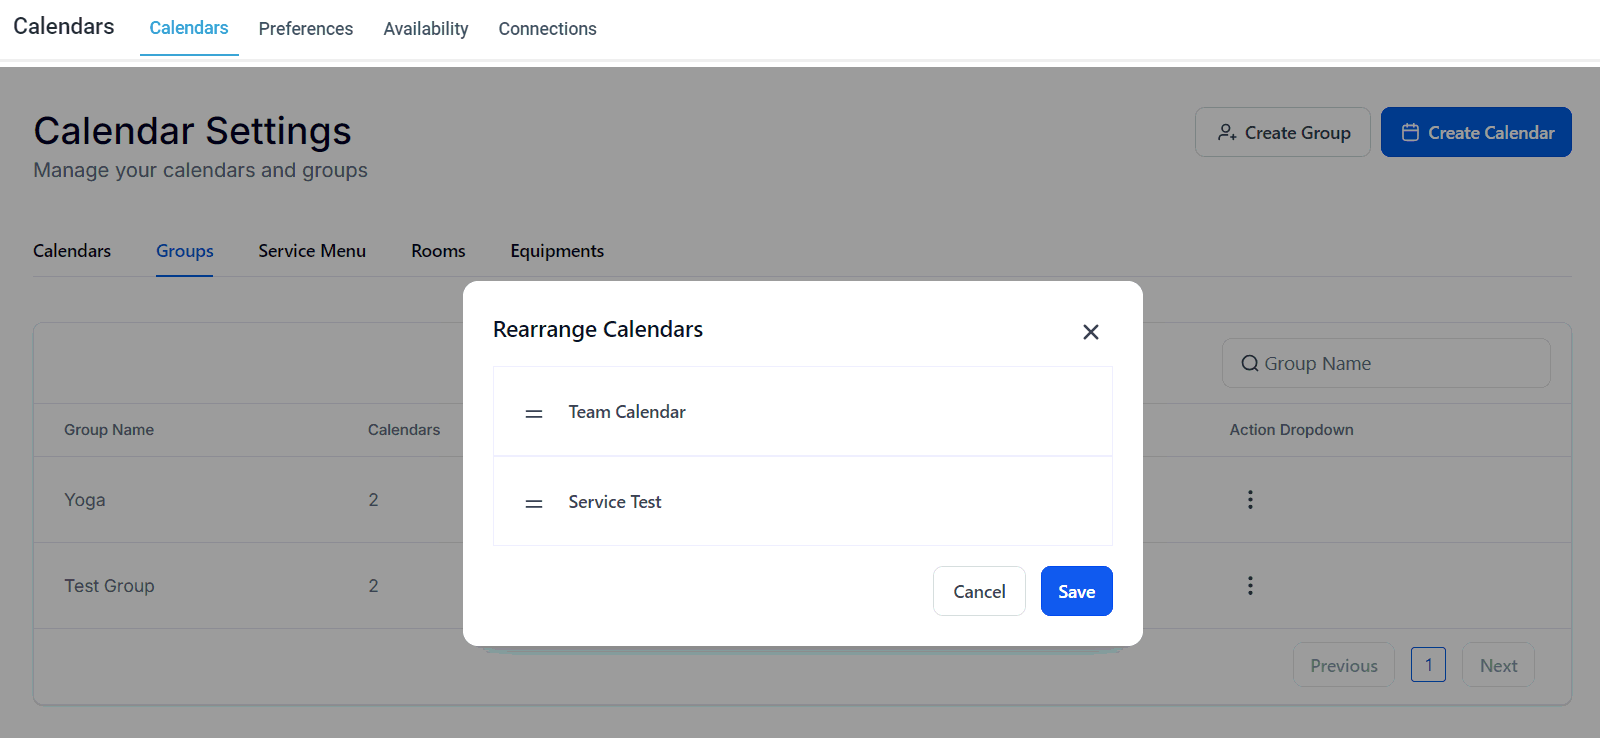Go to the Connections top tab
The width and height of the screenshot is (1600, 738).
tap(547, 29)
